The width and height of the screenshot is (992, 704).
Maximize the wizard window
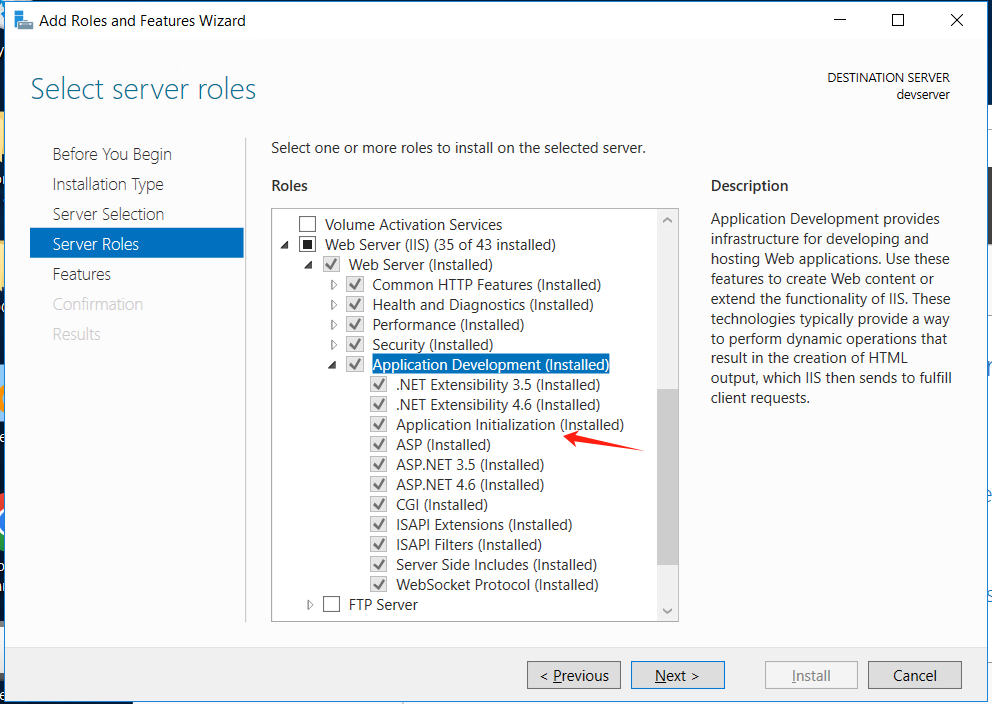click(898, 20)
